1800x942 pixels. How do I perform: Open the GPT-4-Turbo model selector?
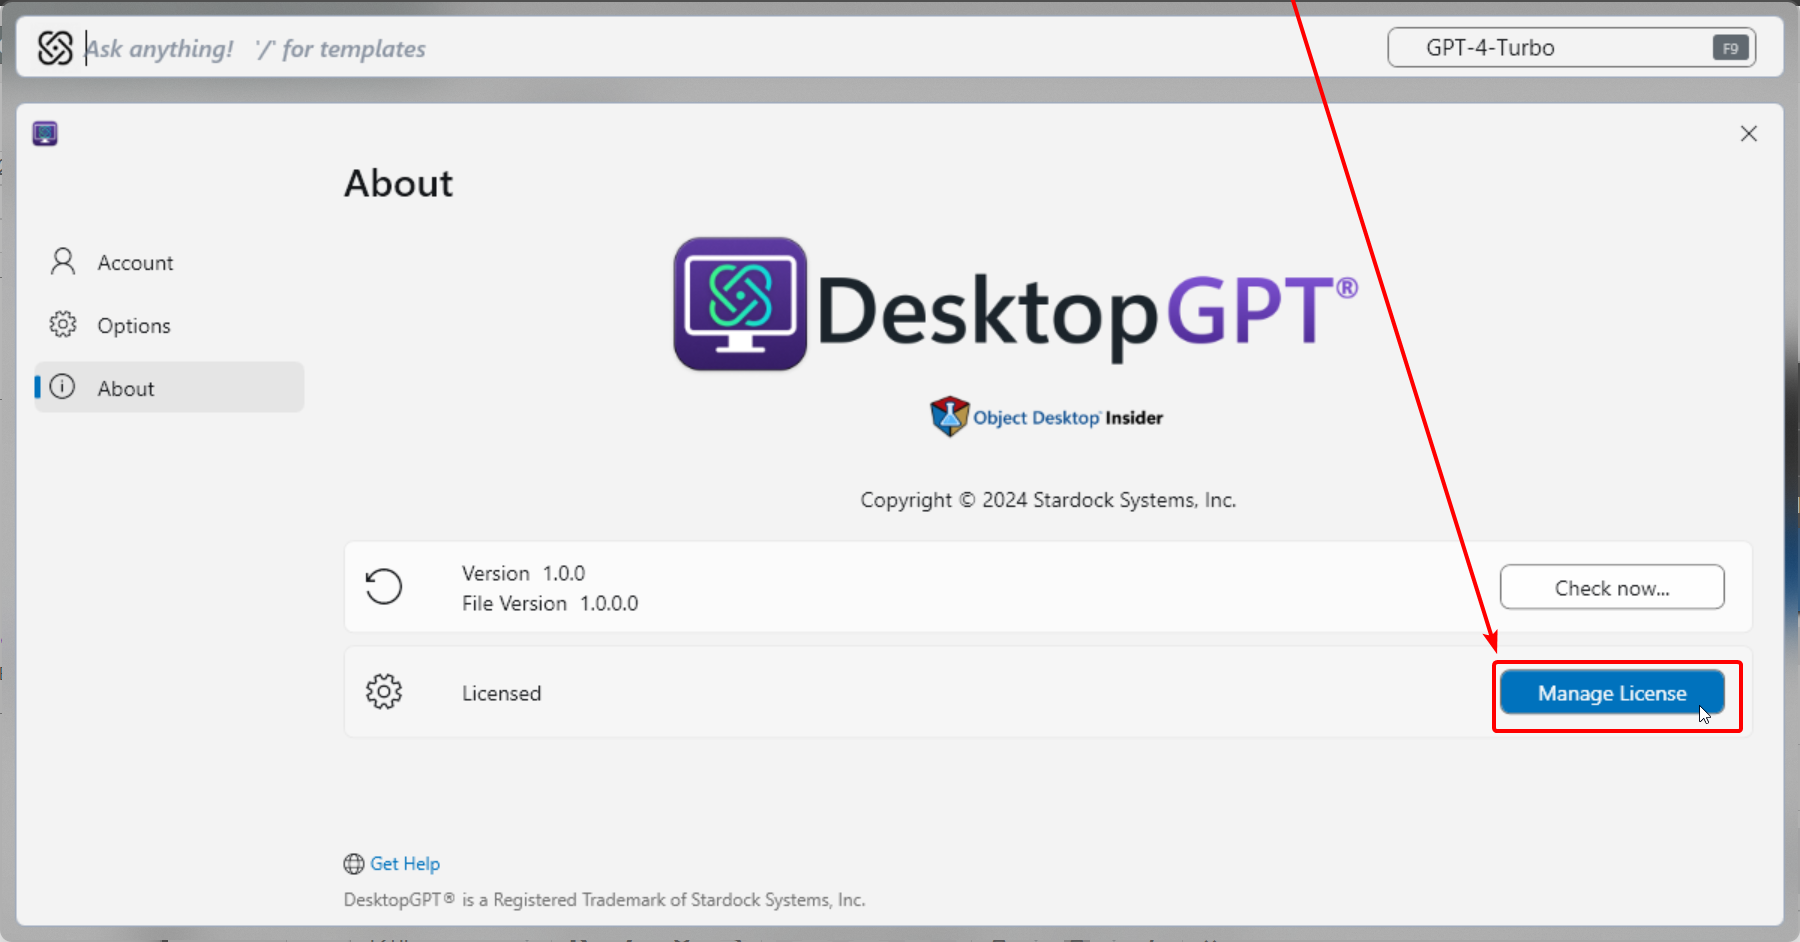tap(1550, 48)
